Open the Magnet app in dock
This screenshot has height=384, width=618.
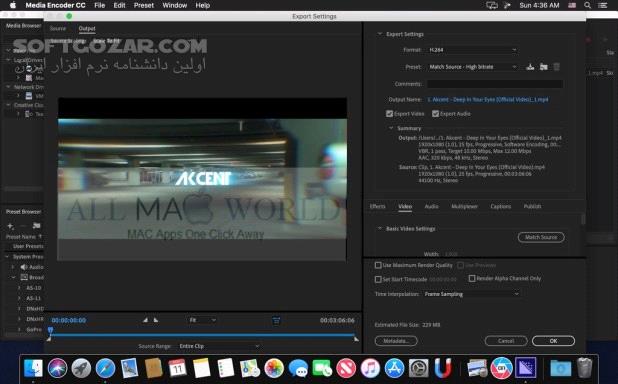442,369
